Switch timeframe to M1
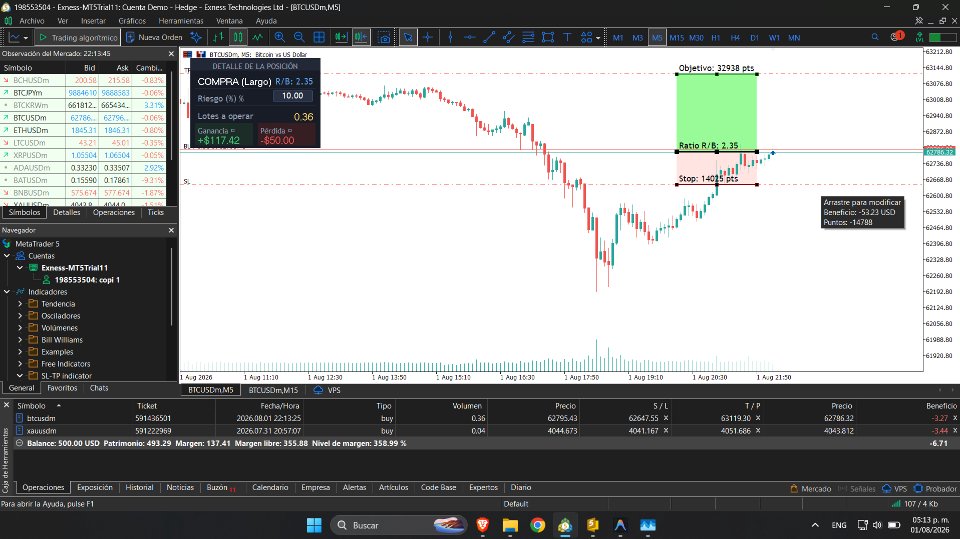Viewport: 960px width, 539px height. coord(618,37)
